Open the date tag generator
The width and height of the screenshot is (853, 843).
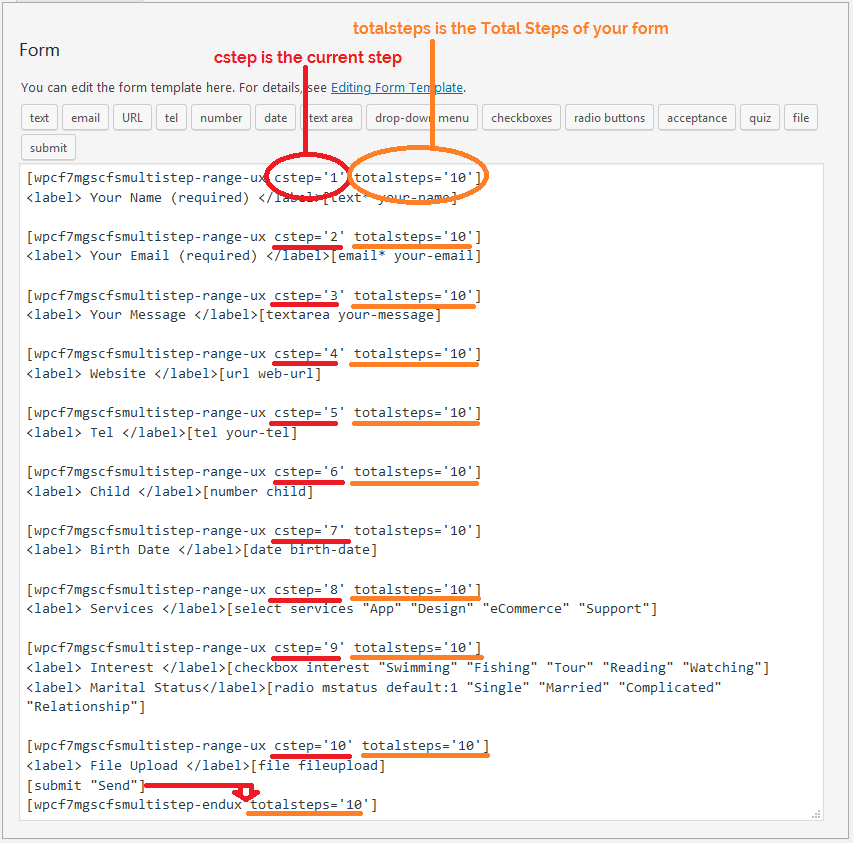275,118
